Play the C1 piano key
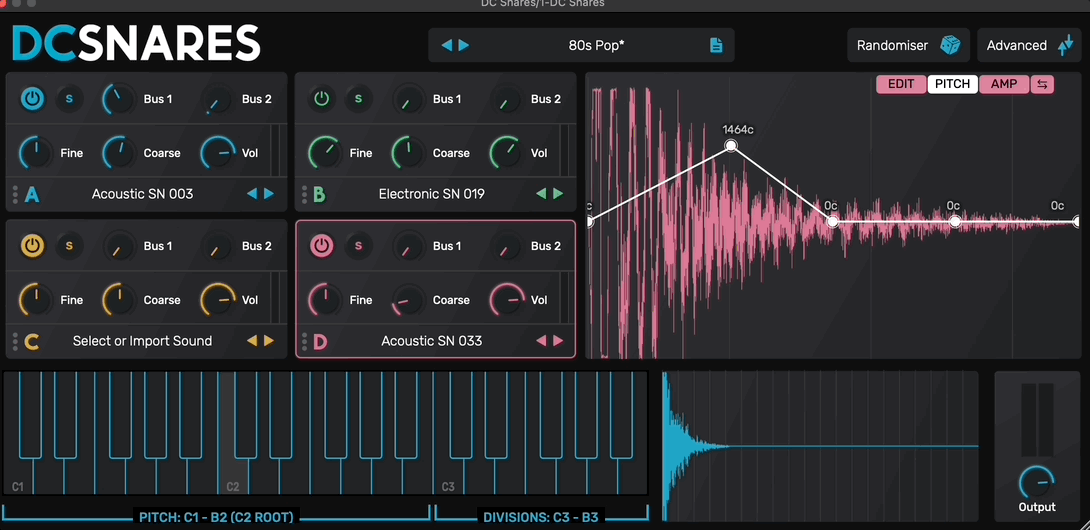 [17, 476]
